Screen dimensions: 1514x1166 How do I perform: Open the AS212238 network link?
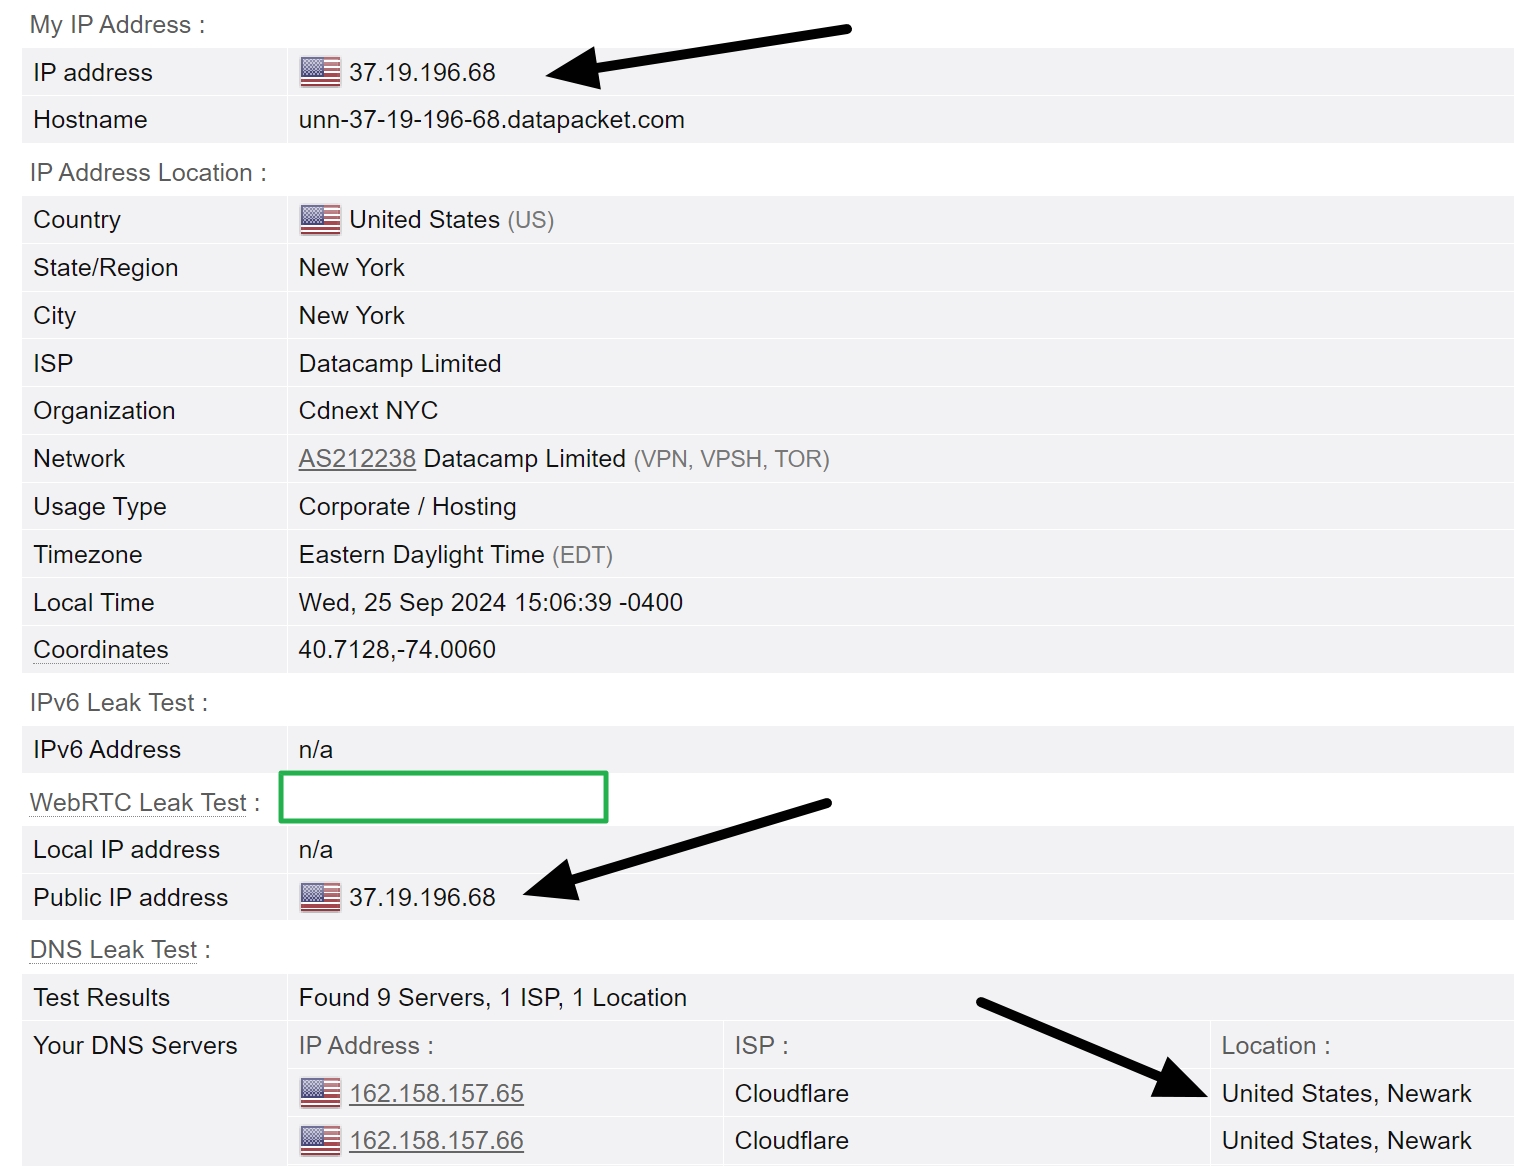pos(356,458)
